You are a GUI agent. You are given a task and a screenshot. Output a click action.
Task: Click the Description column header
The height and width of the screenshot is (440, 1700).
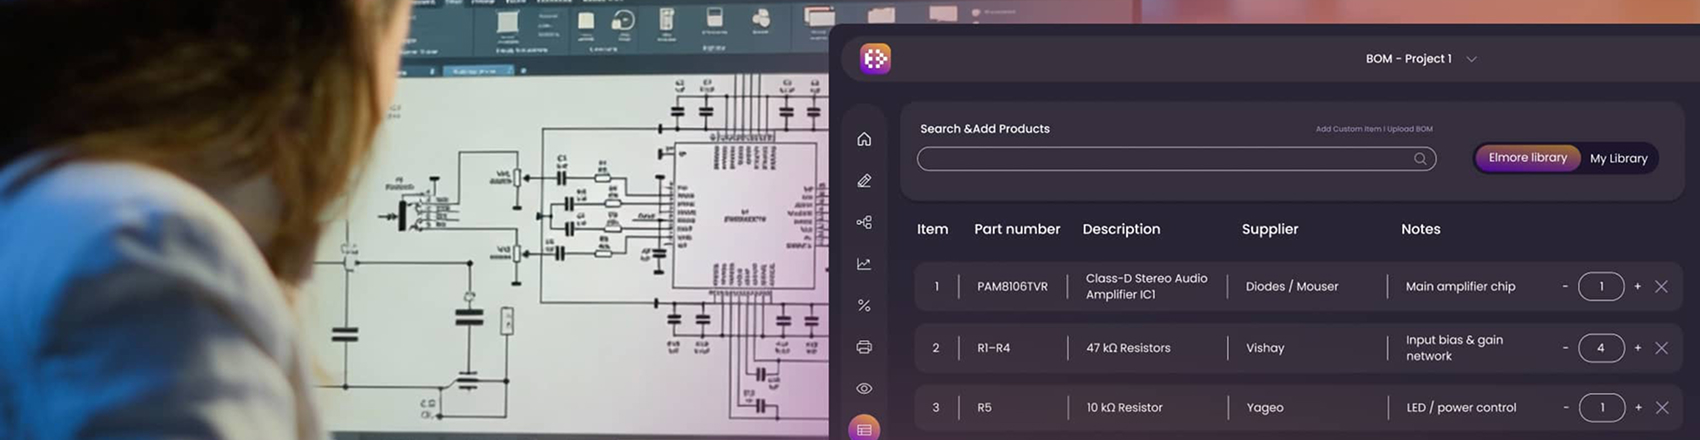[1121, 229]
